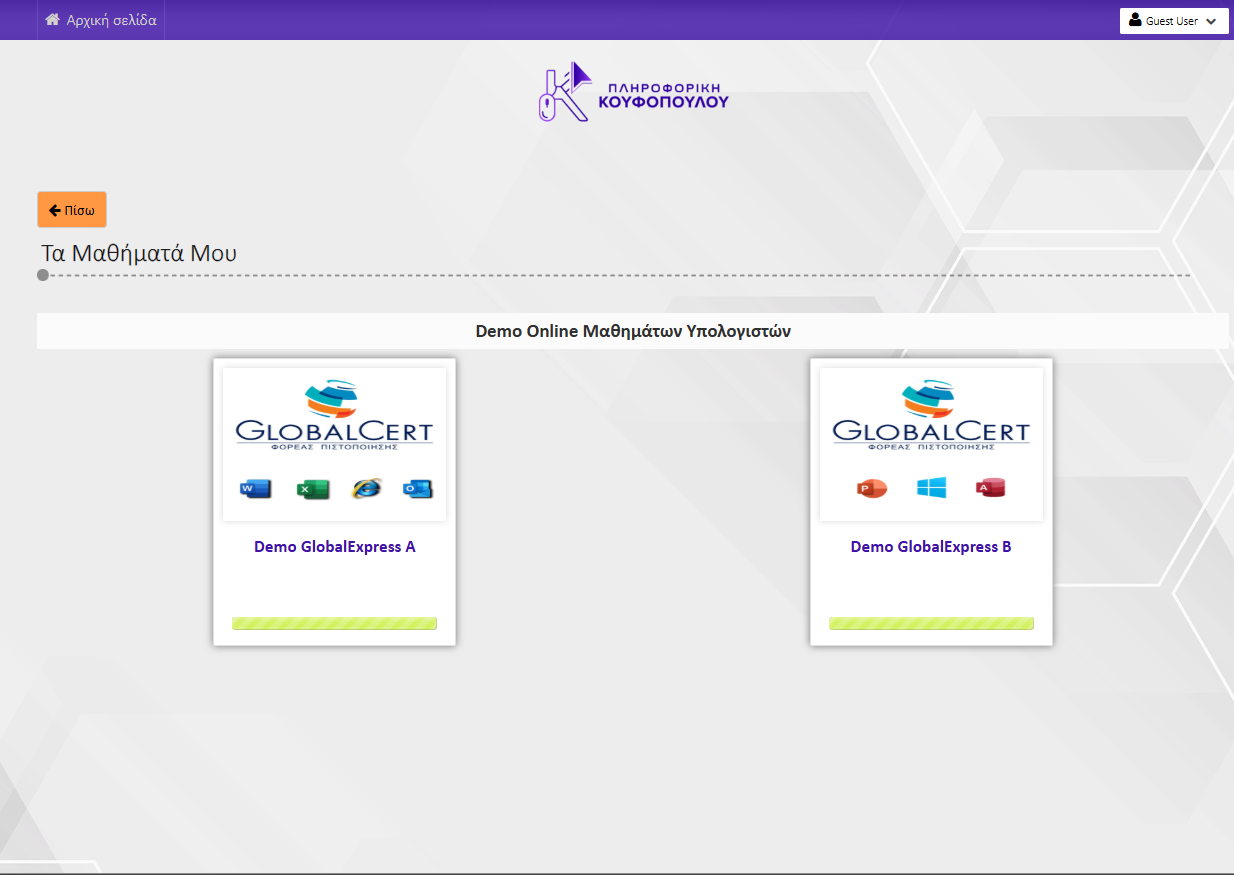
Task: Click the Guest User profile icon
Action: (1135, 20)
